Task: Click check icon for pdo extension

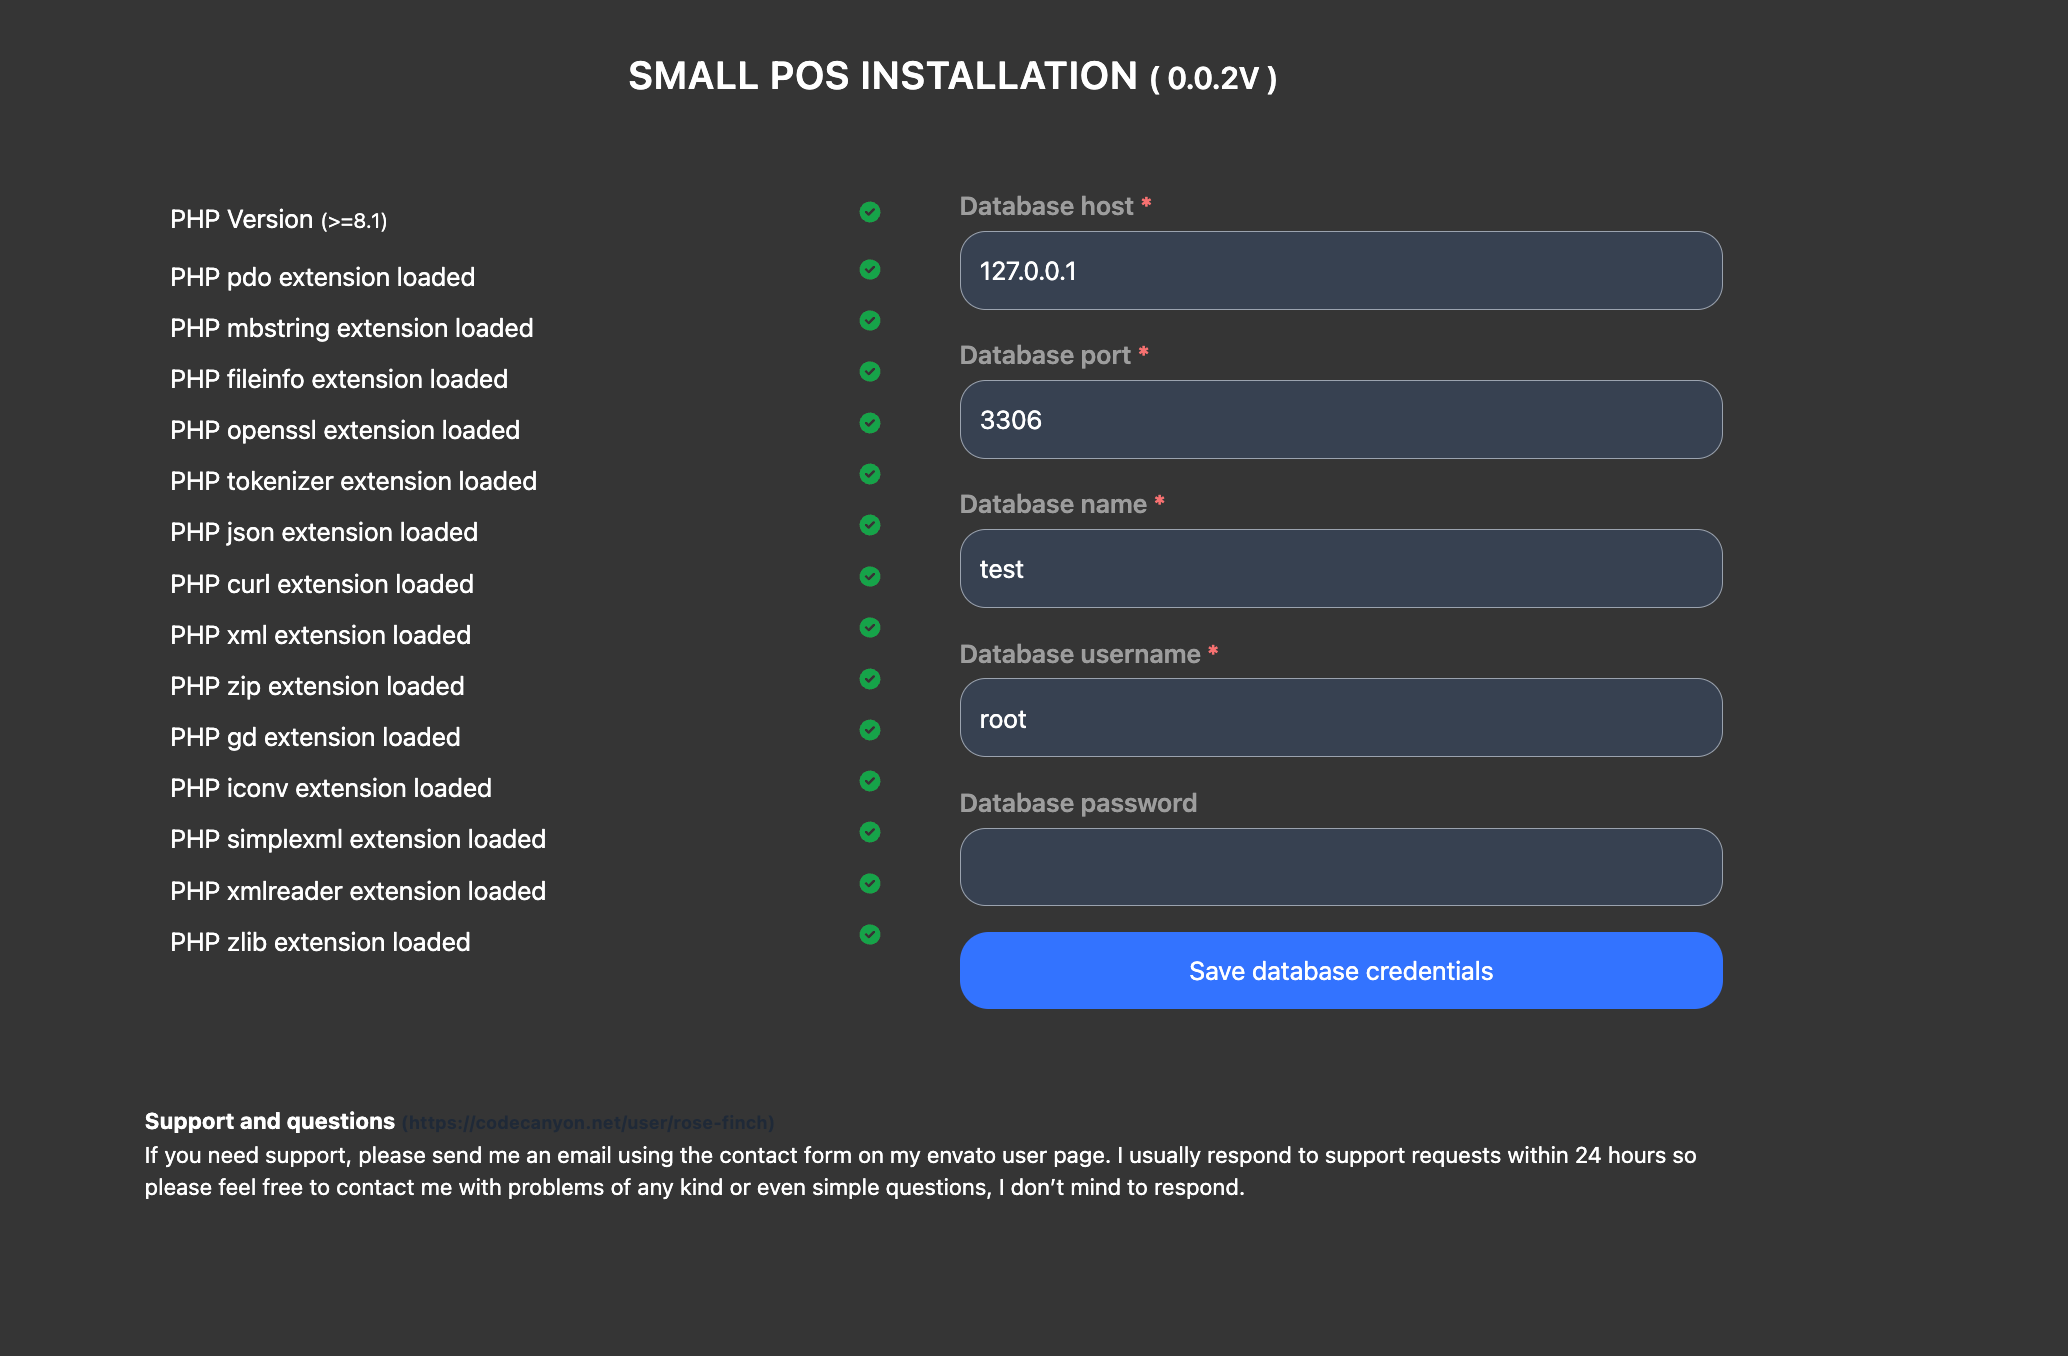Action: click(x=870, y=270)
